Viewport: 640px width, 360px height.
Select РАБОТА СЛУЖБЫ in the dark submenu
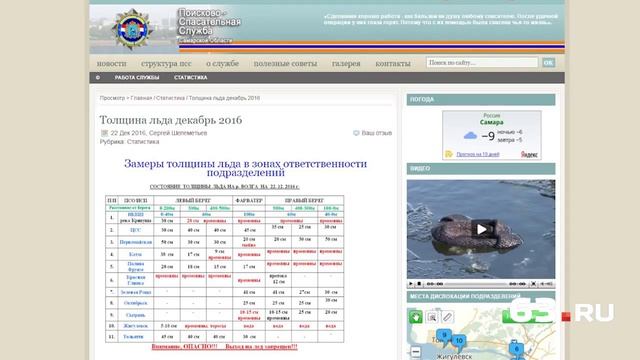tap(137, 78)
